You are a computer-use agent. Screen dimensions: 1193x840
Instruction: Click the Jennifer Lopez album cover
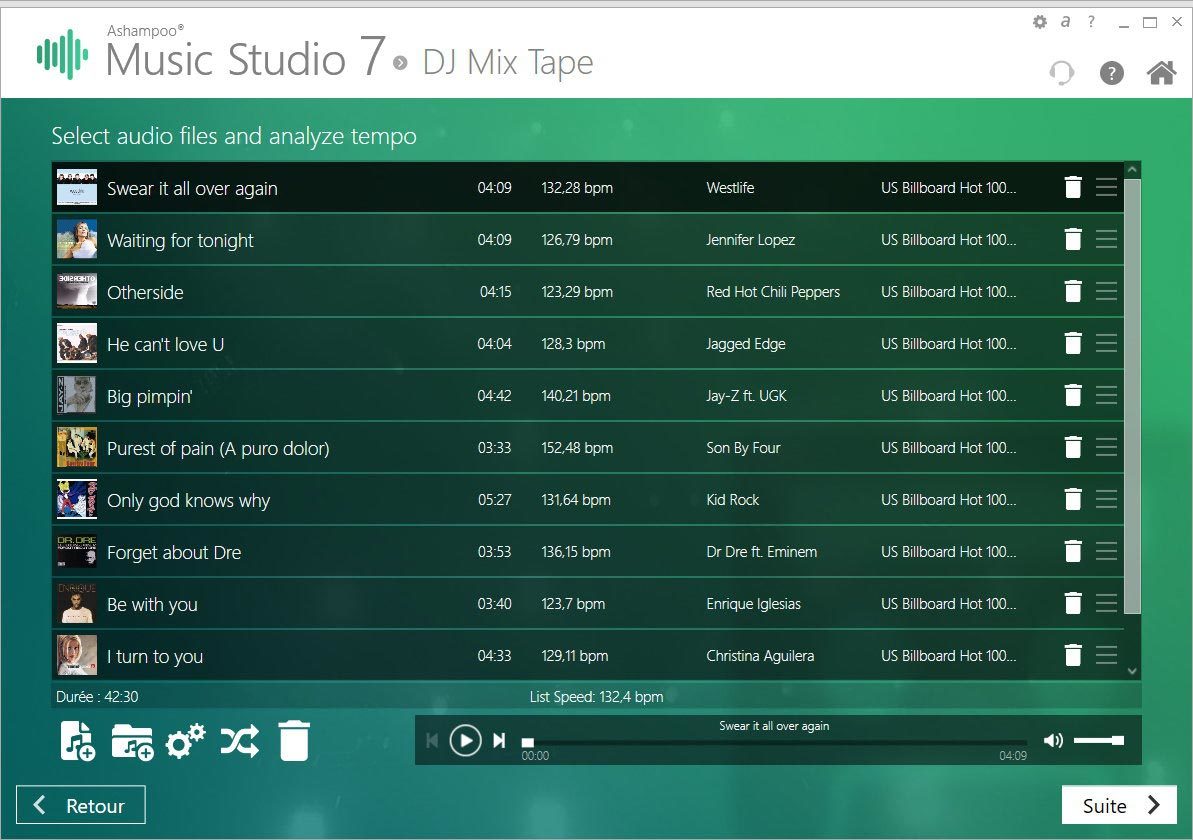pos(77,240)
